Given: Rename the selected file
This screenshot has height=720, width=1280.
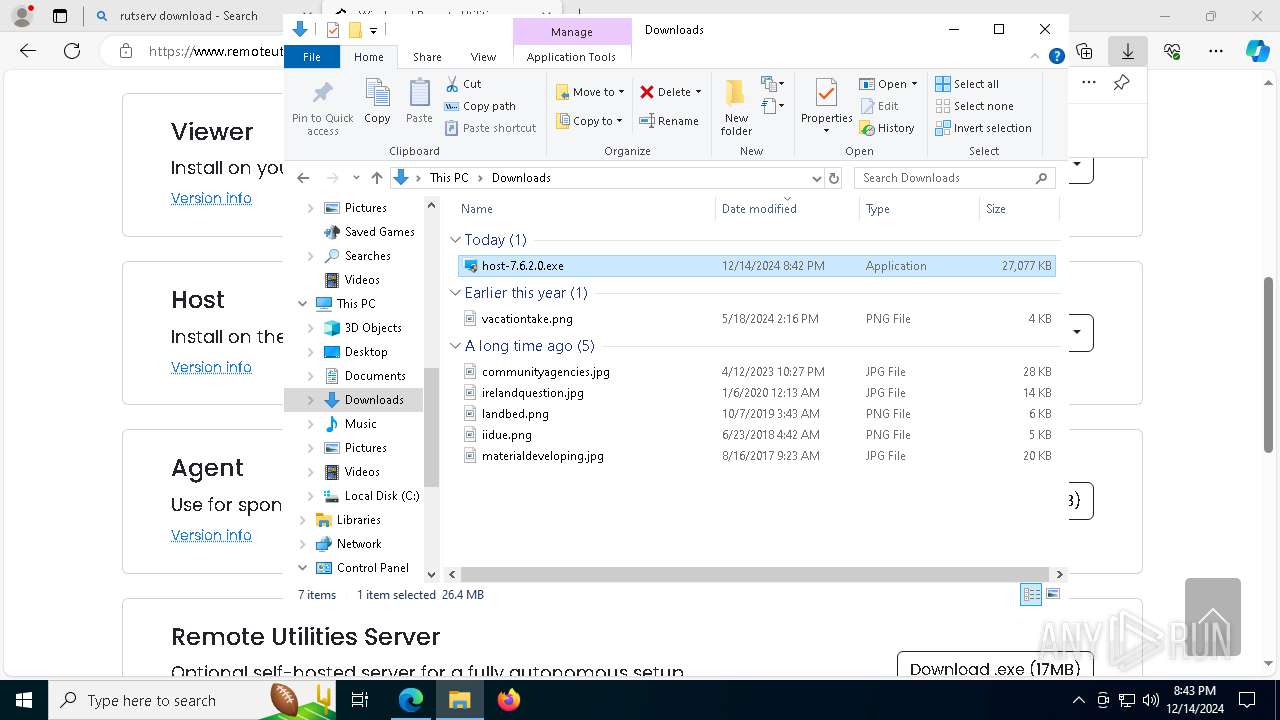Looking at the screenshot, I should coord(669,121).
